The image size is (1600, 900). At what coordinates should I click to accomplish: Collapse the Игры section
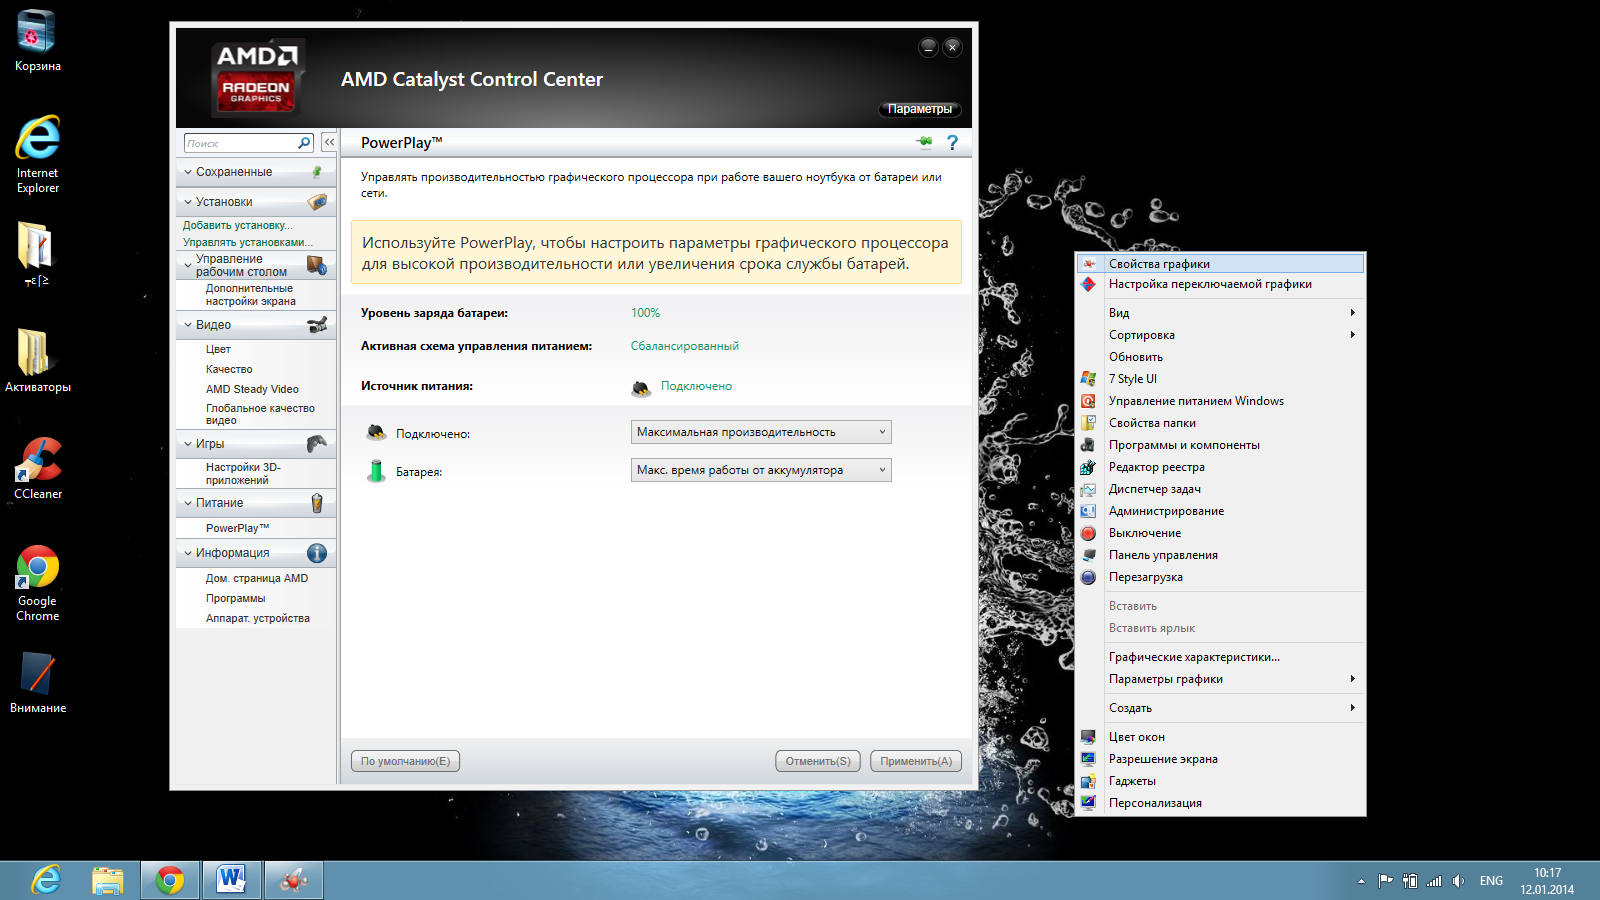pyautogui.click(x=187, y=444)
